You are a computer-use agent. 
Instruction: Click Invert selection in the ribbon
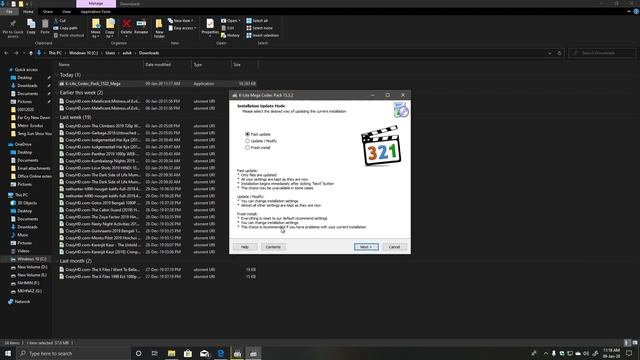tap(262, 36)
